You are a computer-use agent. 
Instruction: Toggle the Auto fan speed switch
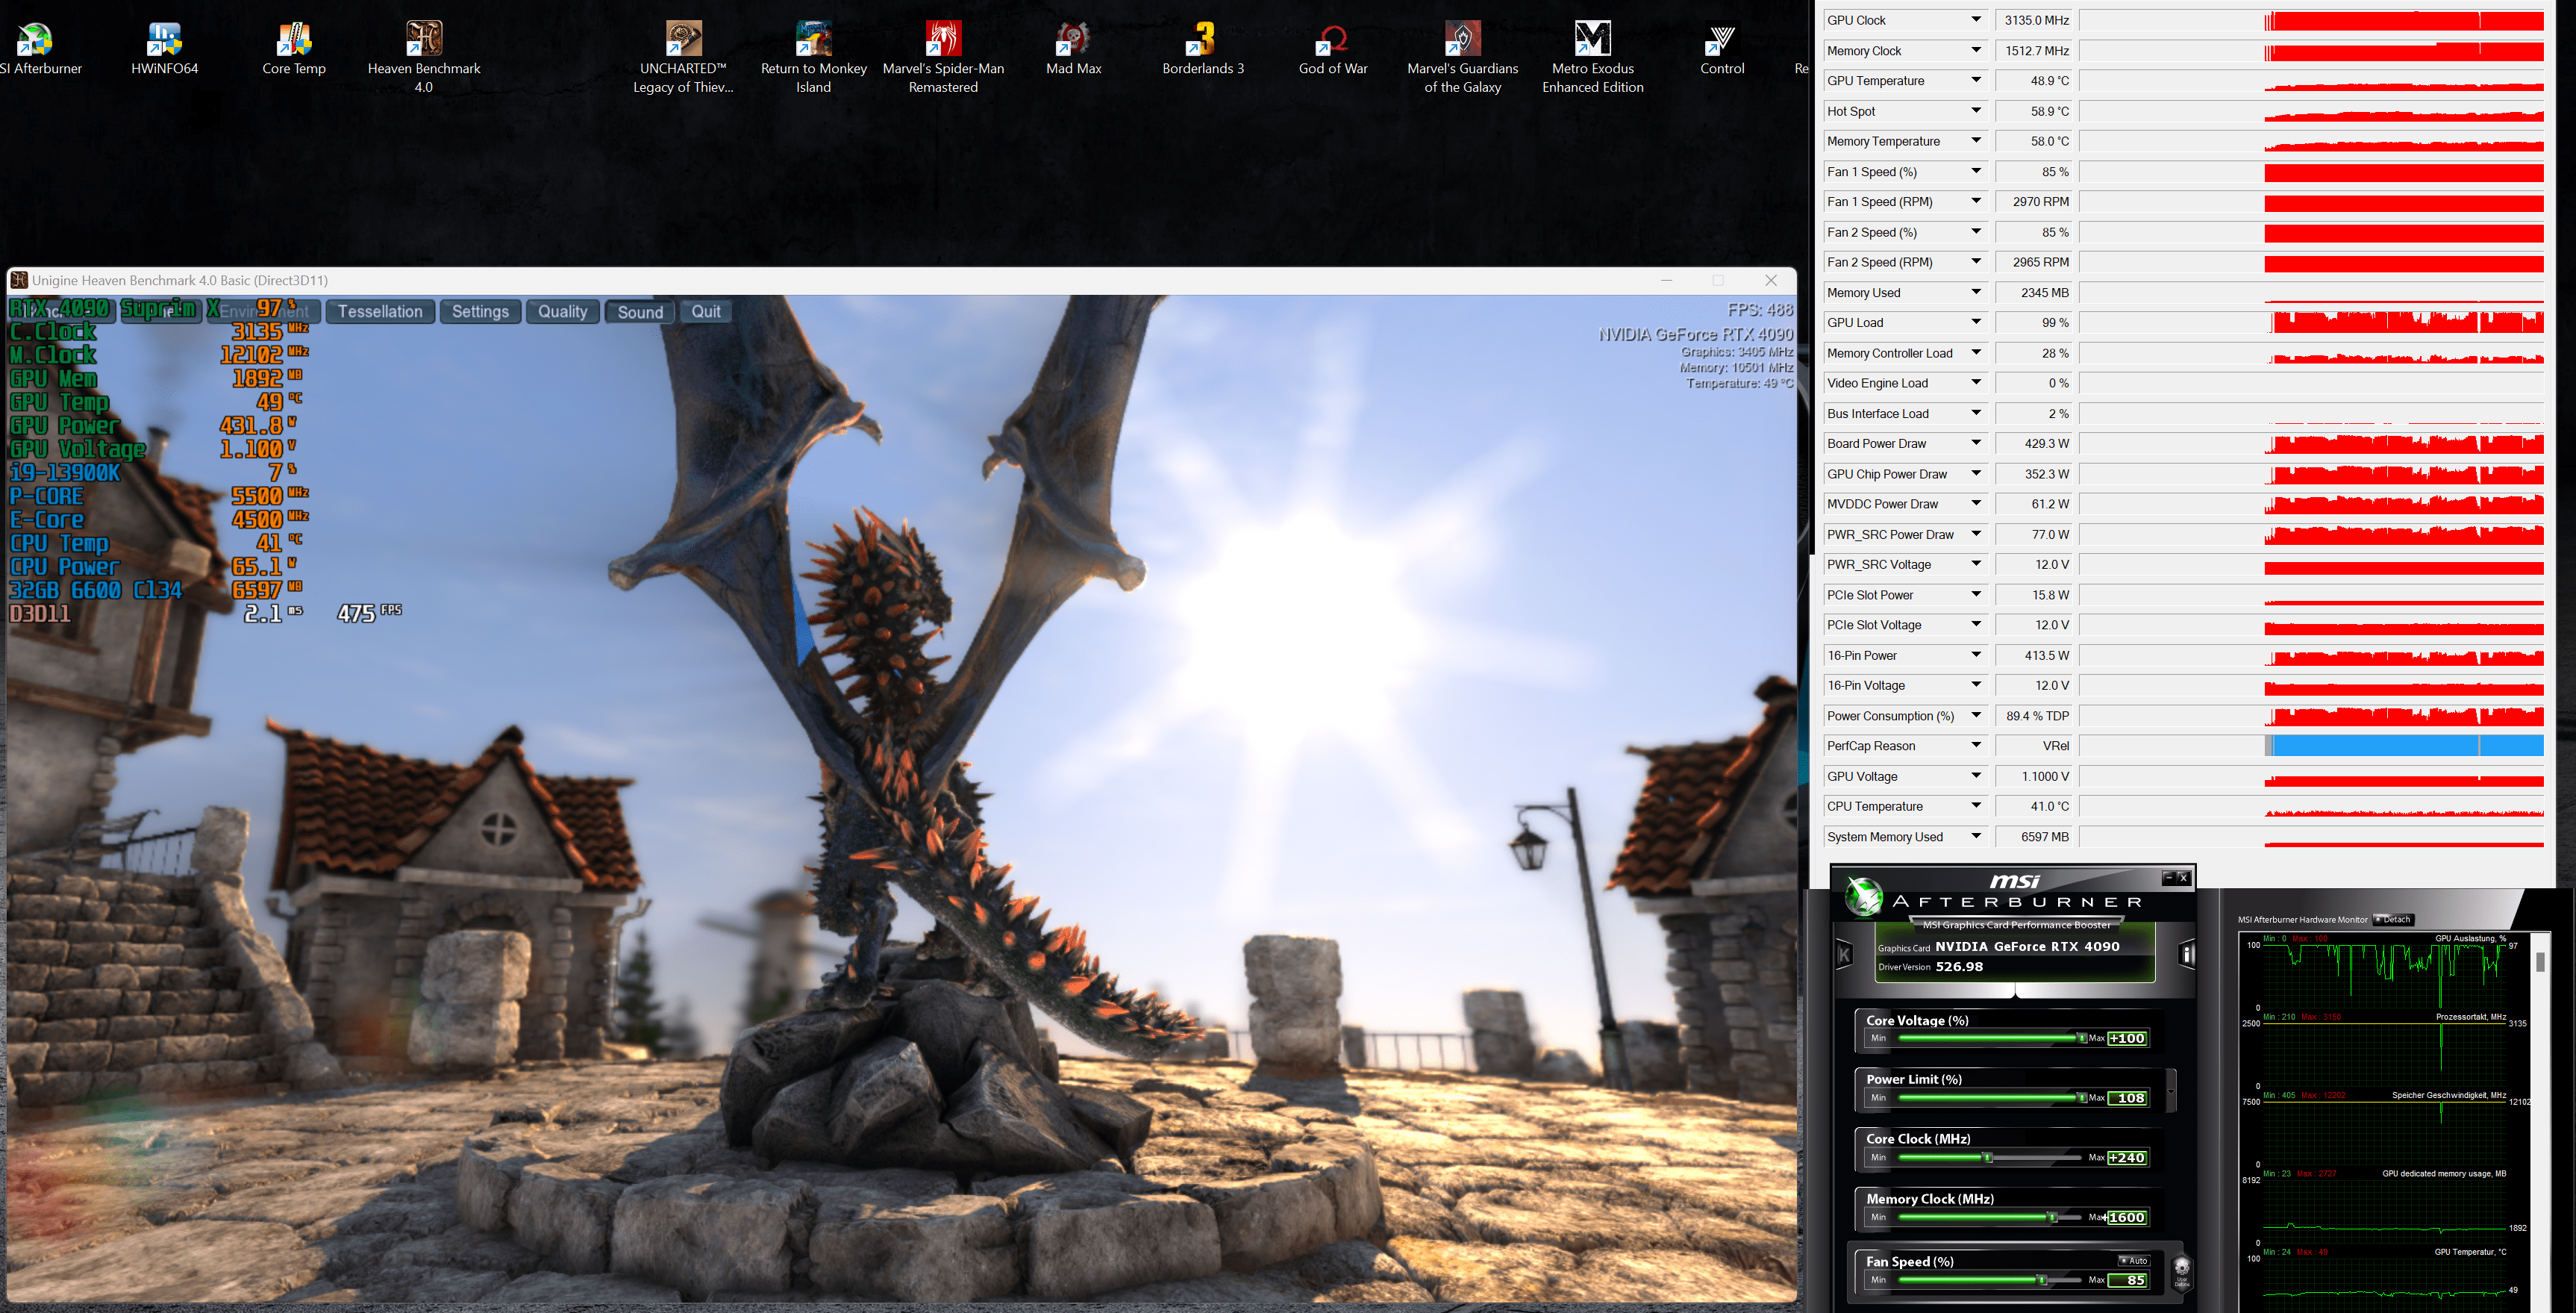pos(2133,1260)
